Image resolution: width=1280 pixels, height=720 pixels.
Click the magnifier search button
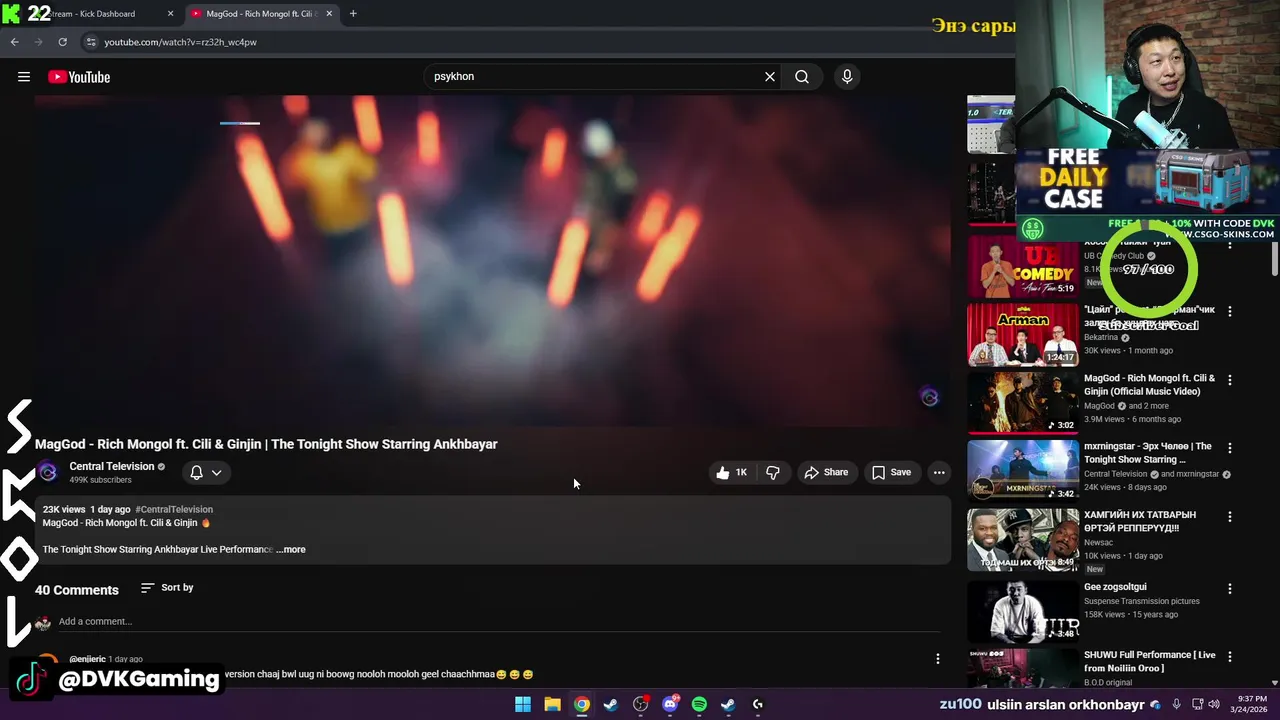[x=802, y=76]
